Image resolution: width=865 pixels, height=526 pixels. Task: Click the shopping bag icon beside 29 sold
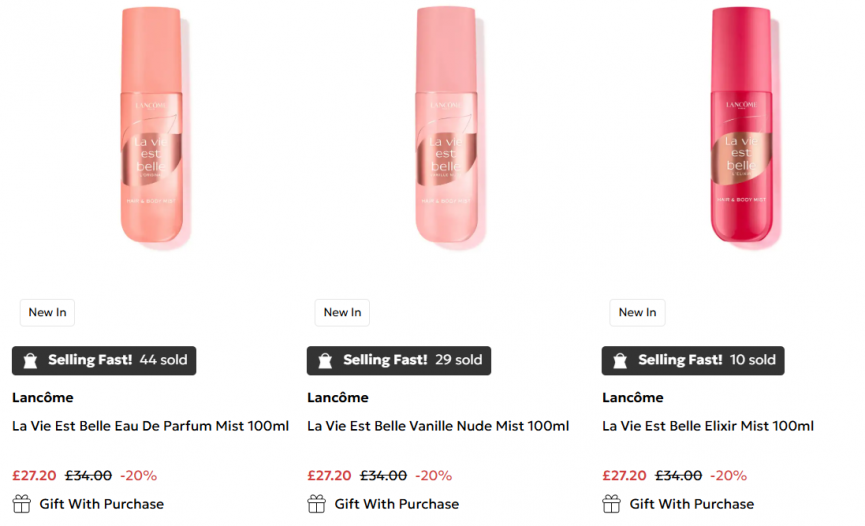pyautogui.click(x=325, y=361)
